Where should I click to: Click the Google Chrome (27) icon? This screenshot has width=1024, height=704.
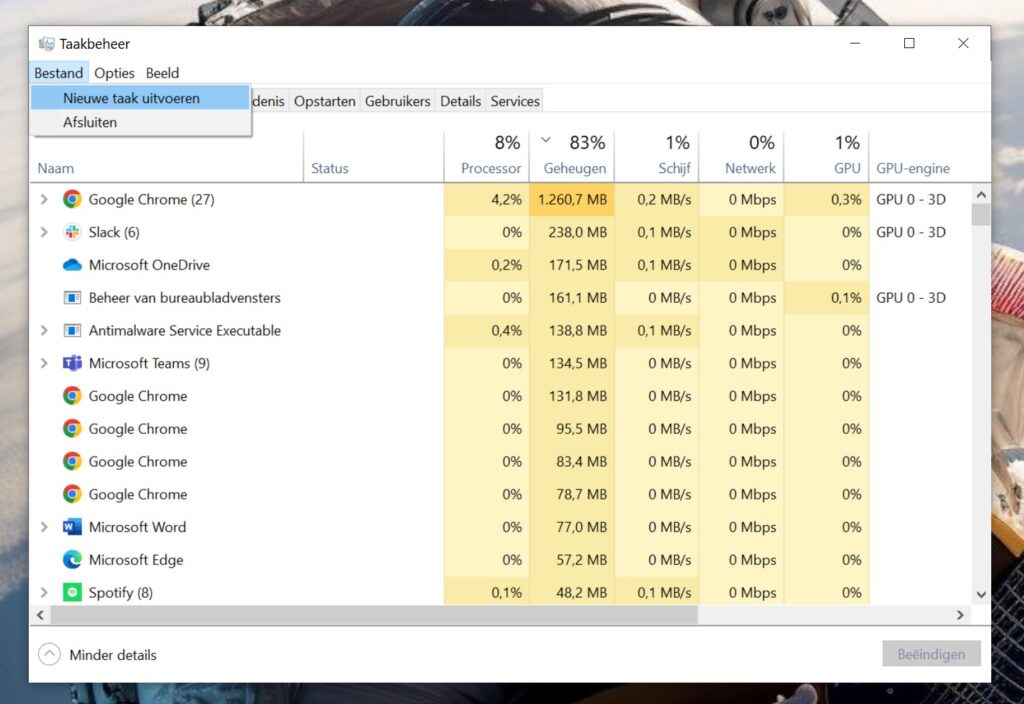[72, 199]
